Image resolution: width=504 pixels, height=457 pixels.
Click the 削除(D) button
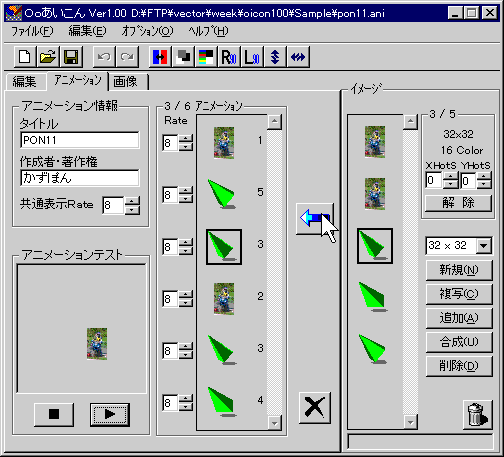(459, 366)
